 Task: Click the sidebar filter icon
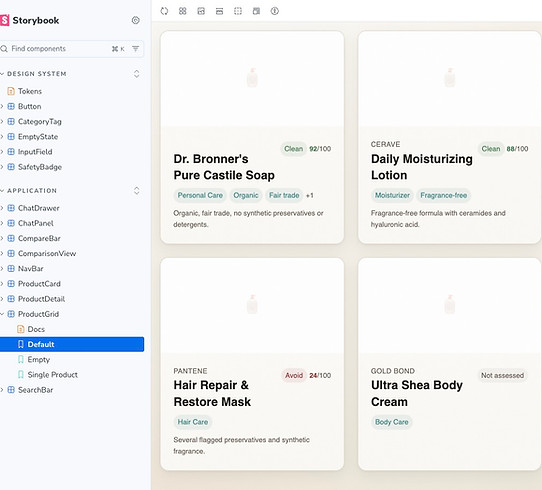[136, 49]
